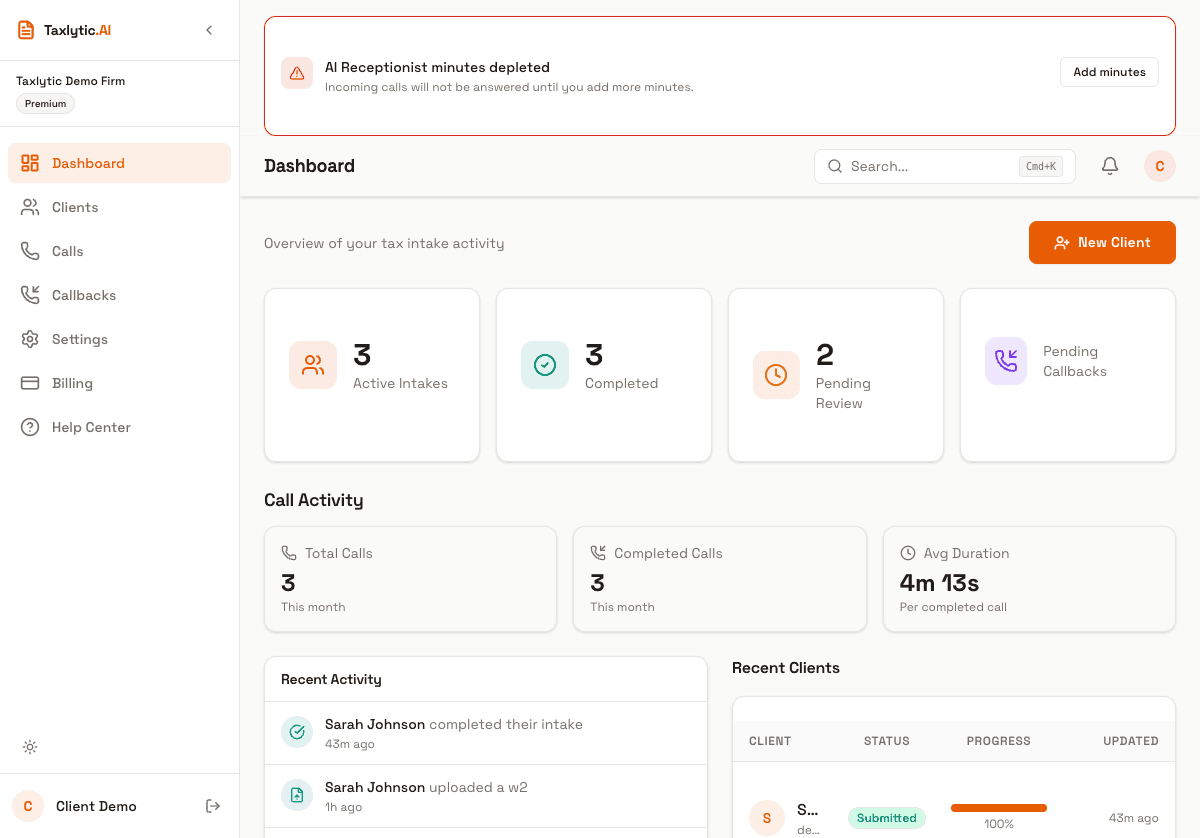Select the Premium plan badge
This screenshot has width=1200, height=838.
click(x=45, y=103)
